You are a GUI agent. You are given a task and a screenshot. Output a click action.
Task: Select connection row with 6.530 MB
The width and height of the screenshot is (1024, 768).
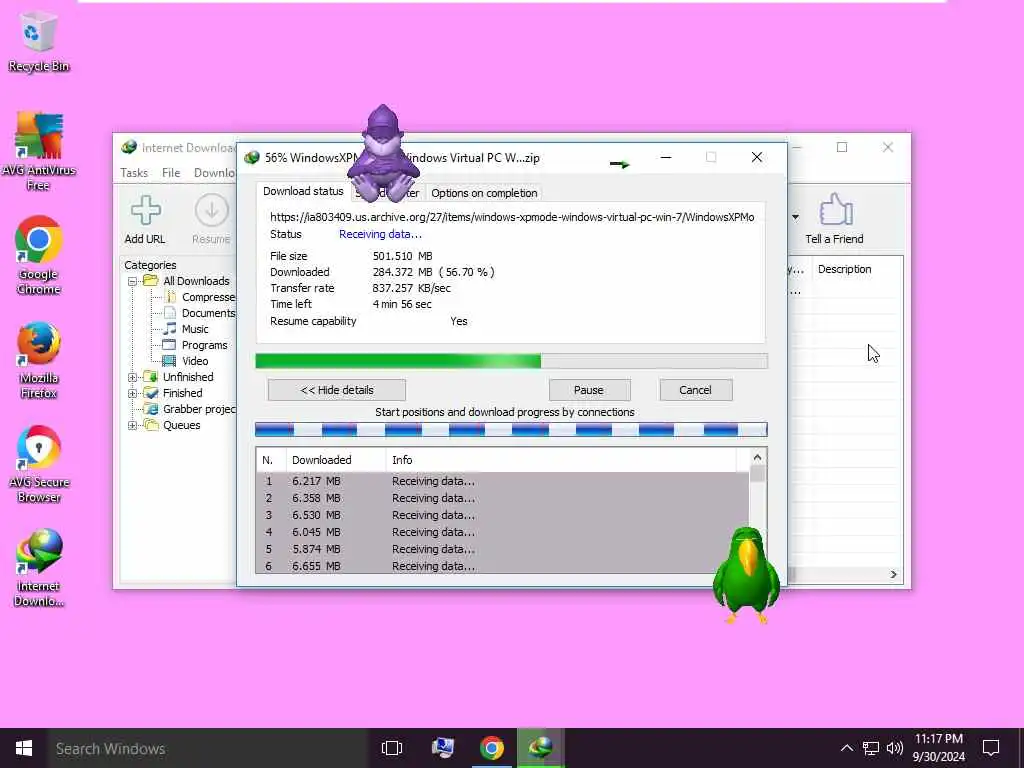[x=502, y=515]
